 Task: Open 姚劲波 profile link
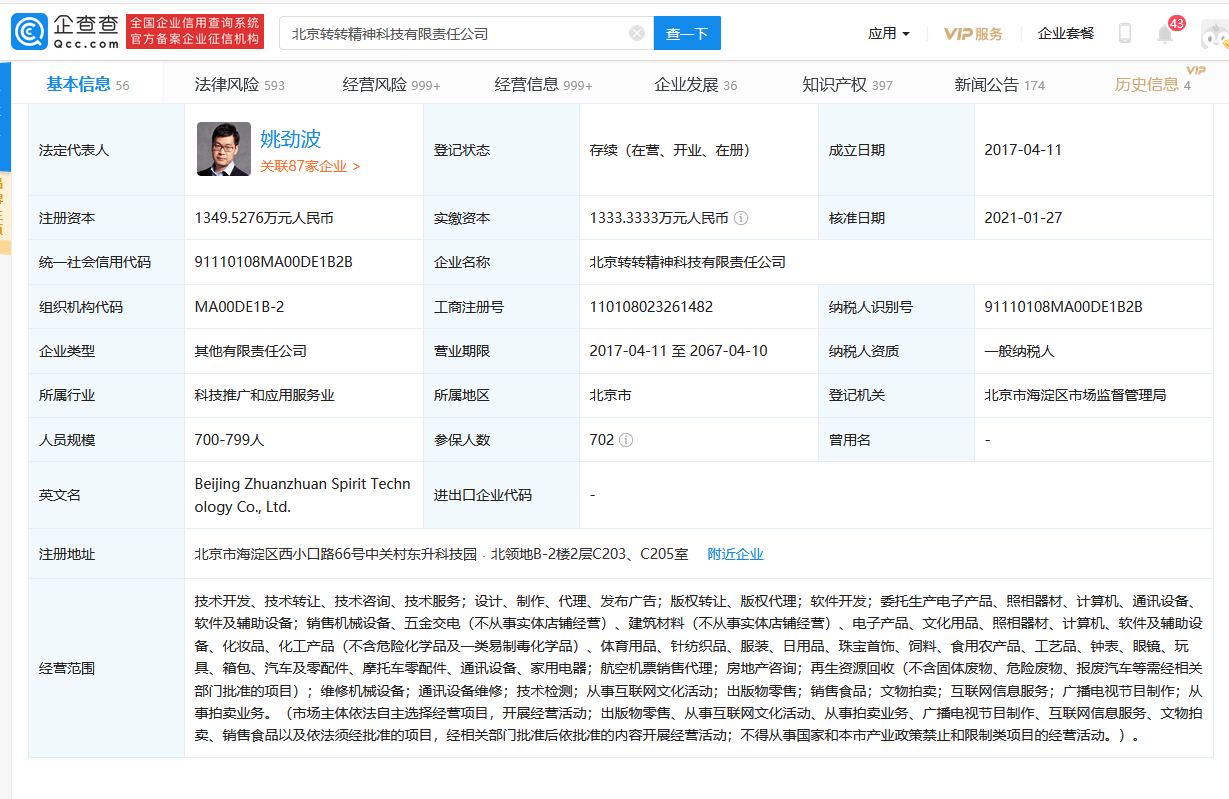[291, 139]
